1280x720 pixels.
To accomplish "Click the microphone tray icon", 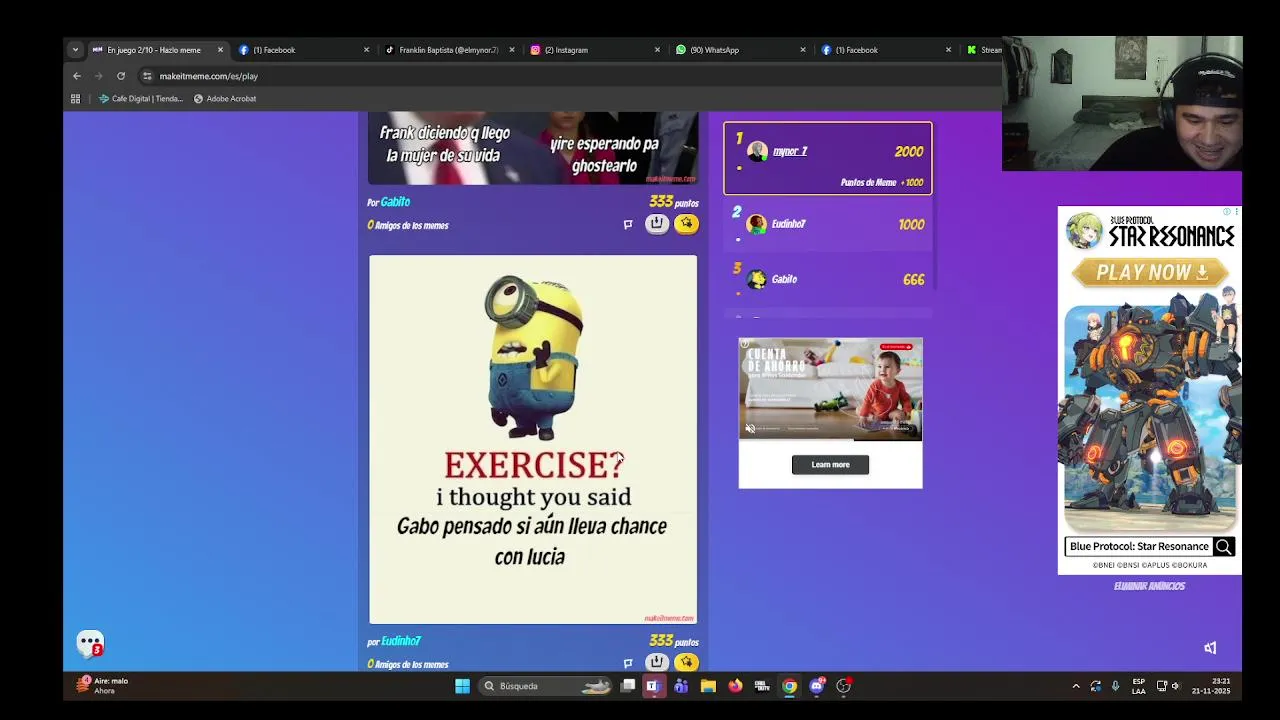I will pyautogui.click(x=1115, y=686).
